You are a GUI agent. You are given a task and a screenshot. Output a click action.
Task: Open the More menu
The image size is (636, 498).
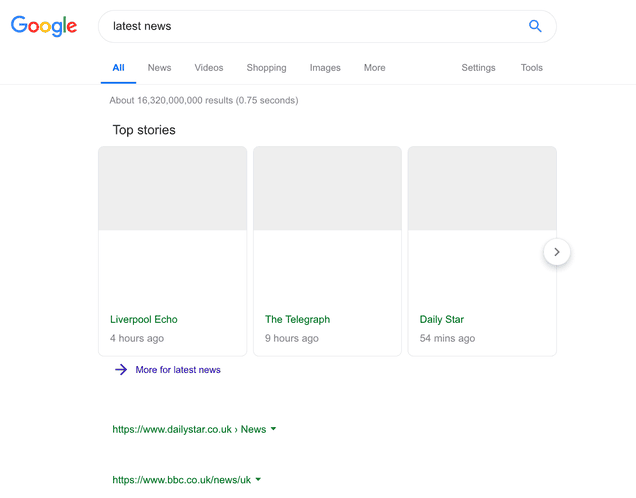pyautogui.click(x=374, y=68)
